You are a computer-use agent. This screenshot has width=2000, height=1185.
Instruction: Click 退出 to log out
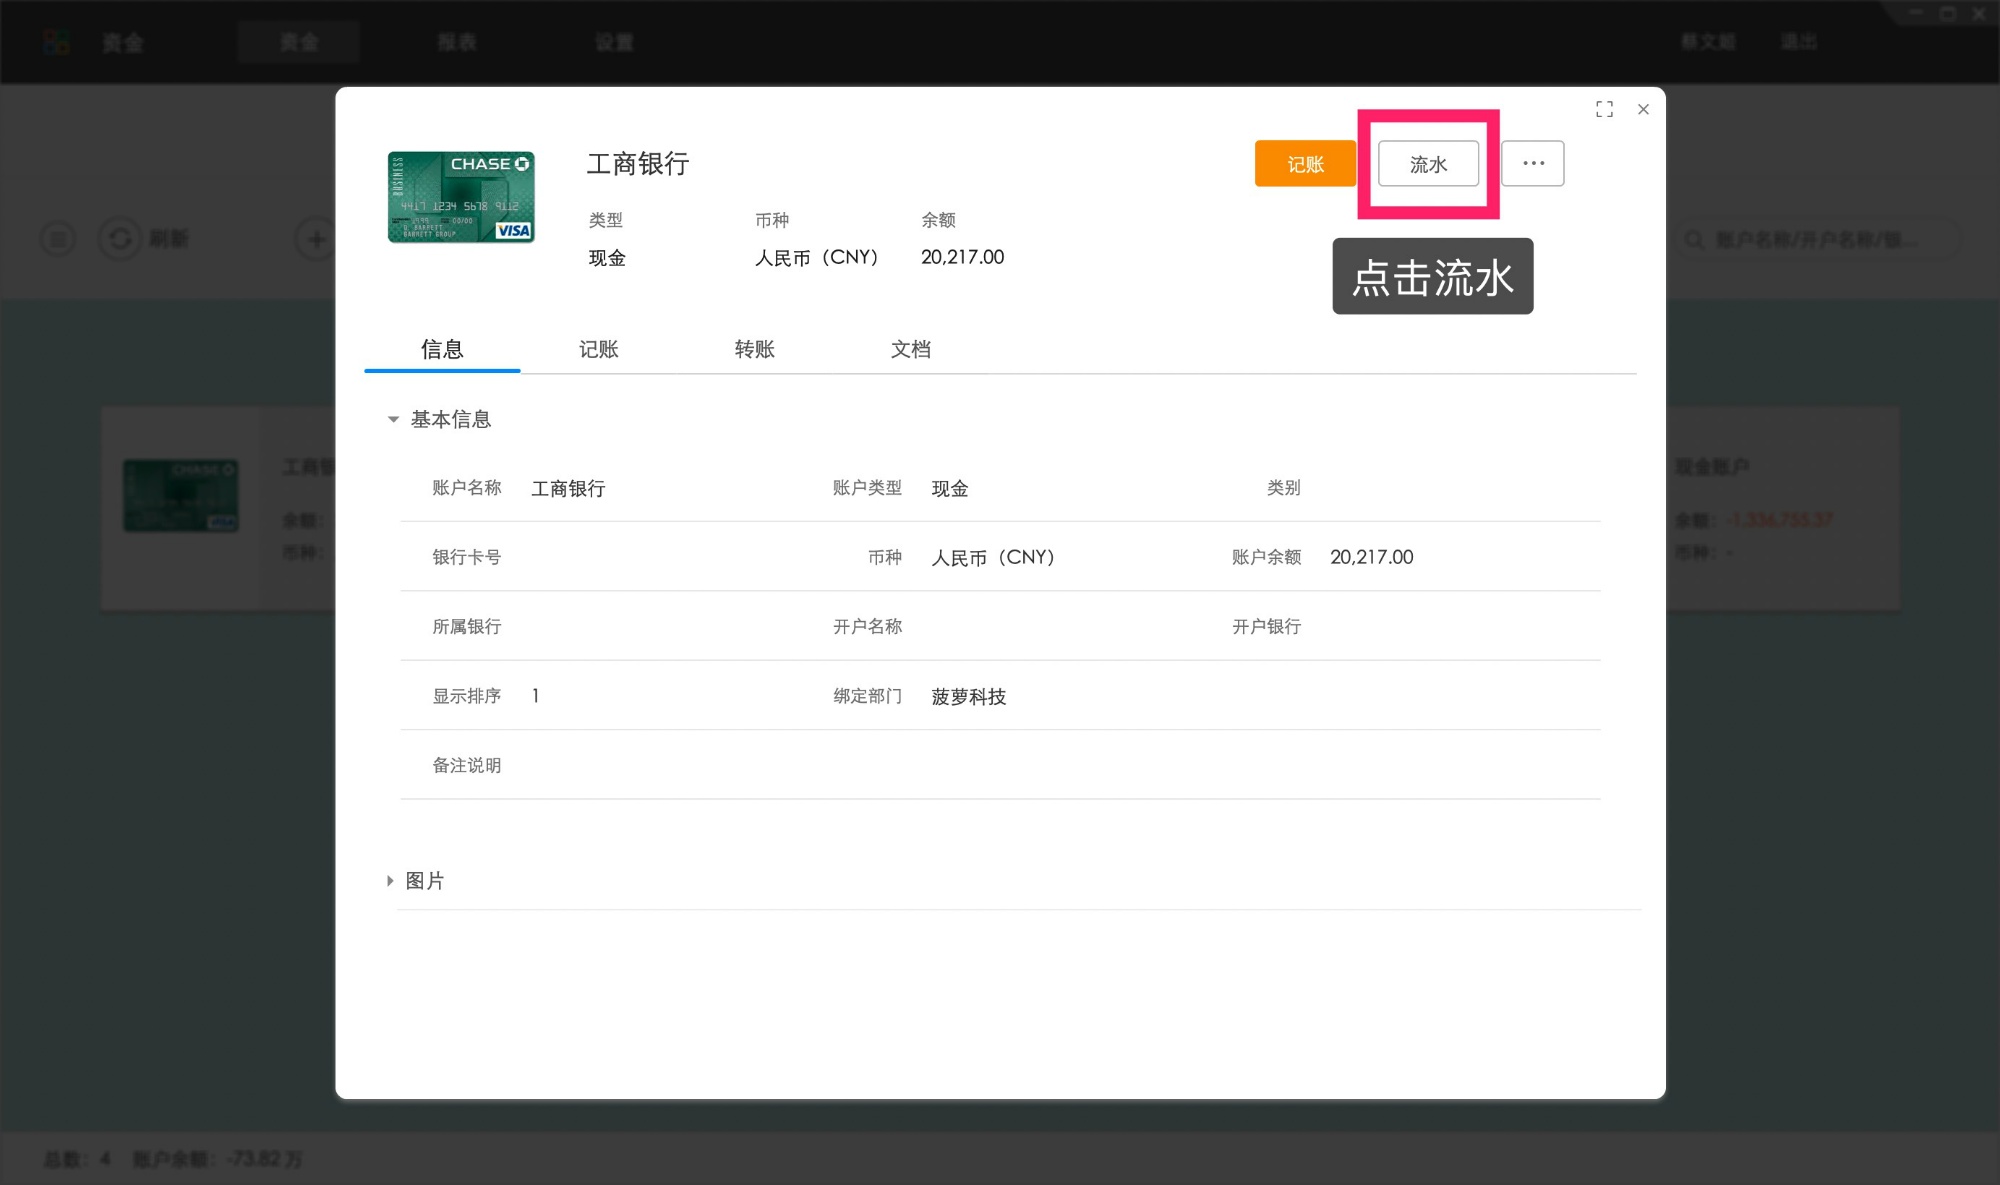pos(1797,42)
